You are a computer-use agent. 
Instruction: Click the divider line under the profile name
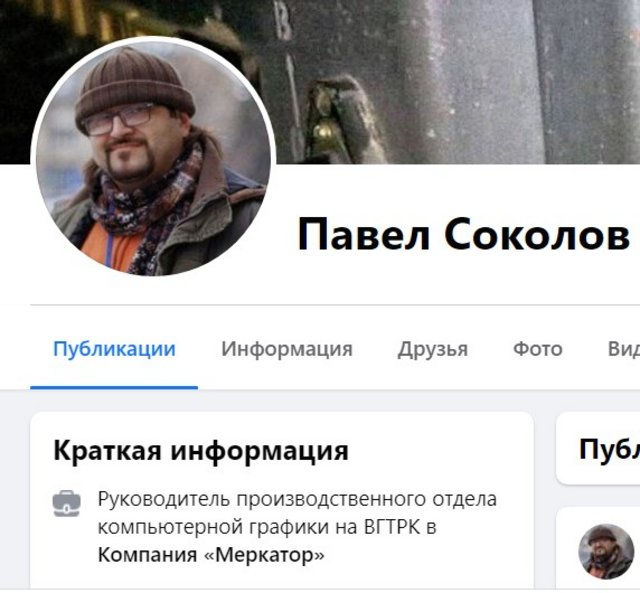(335, 305)
